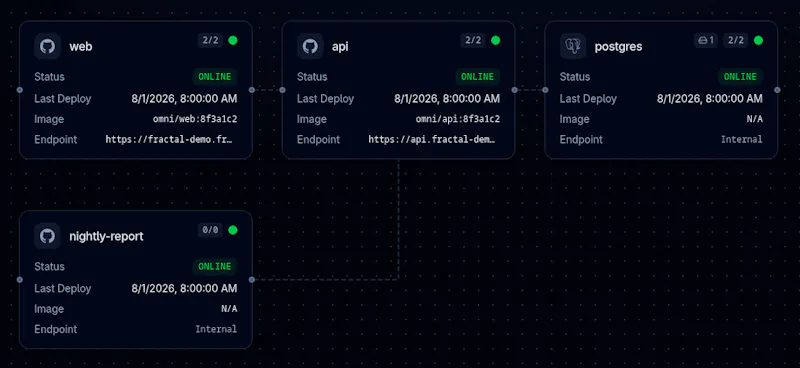Viewport: 800px width, 368px height.
Task: Click left connector handle of web node
Action: coord(19,90)
